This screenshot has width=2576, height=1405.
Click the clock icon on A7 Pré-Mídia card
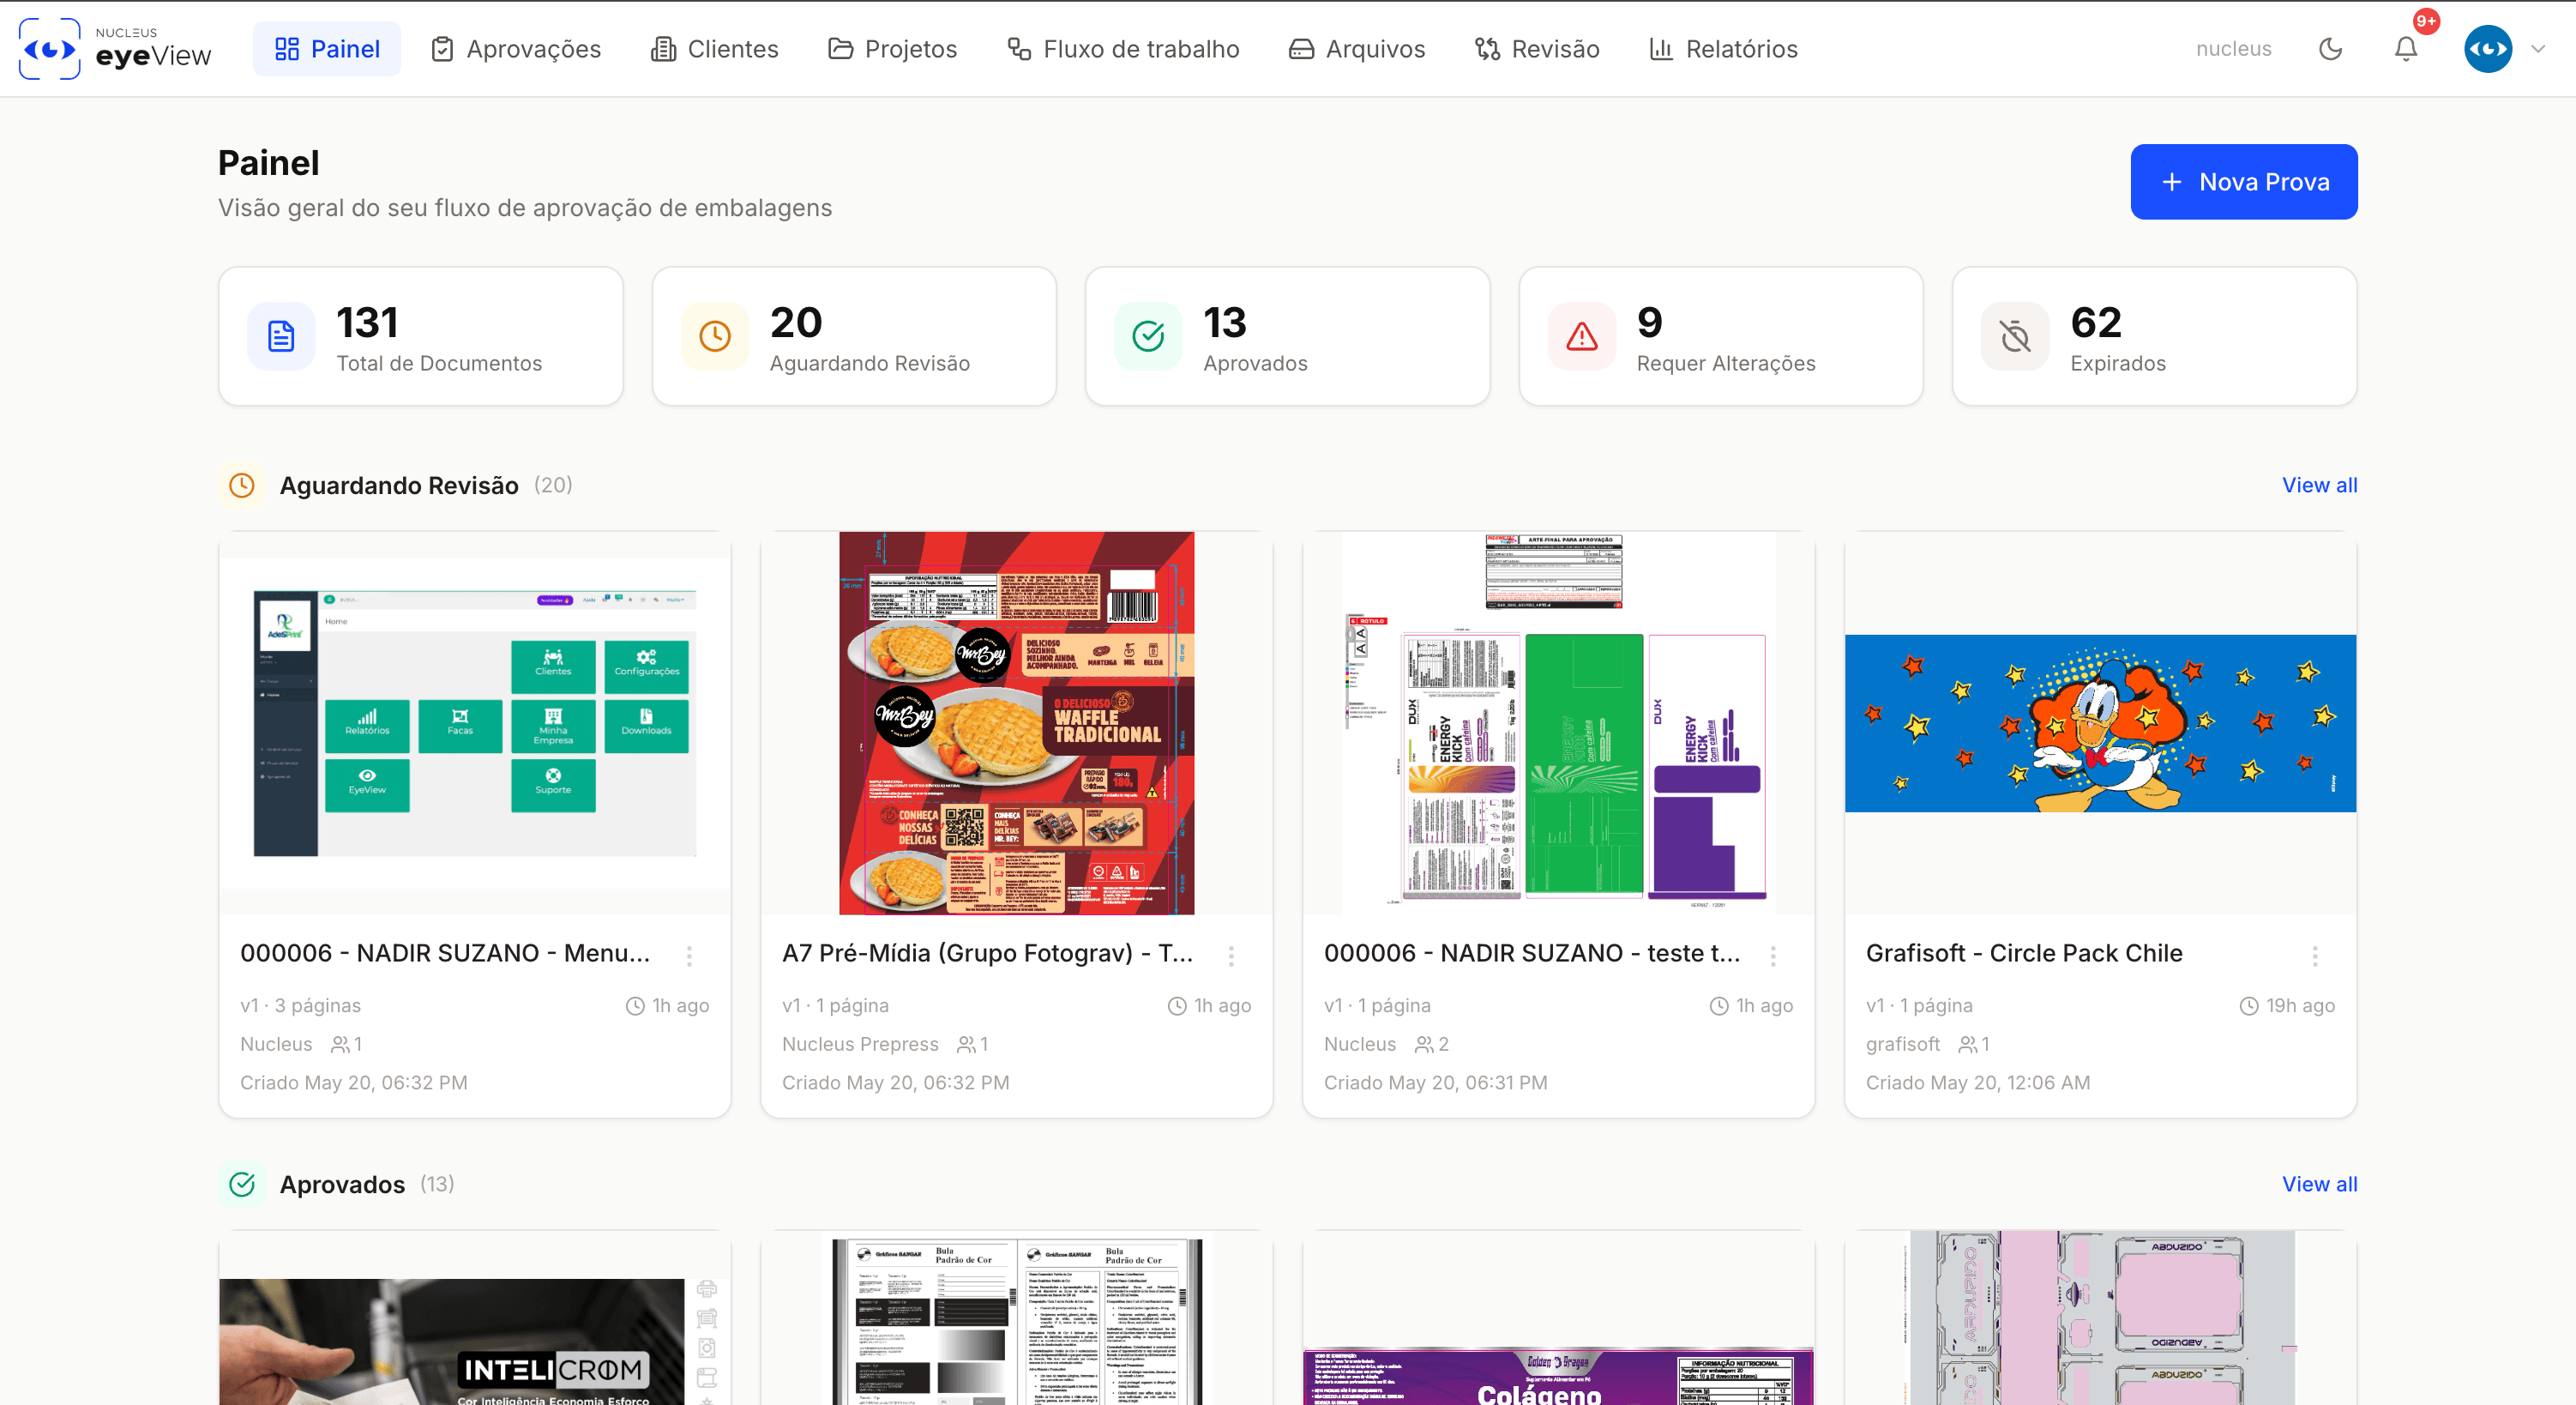1177,1006
